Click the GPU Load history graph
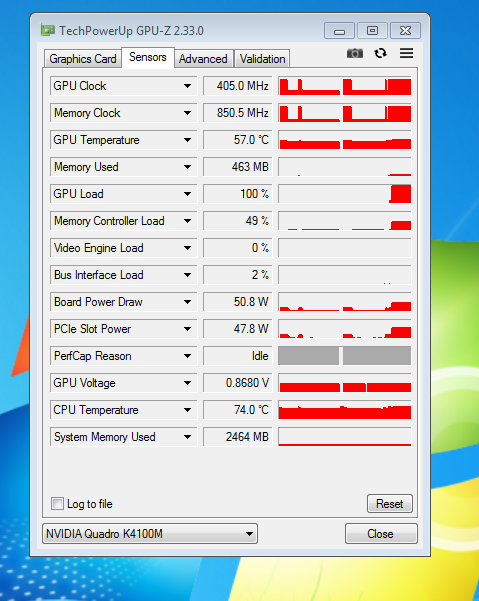 pos(345,194)
